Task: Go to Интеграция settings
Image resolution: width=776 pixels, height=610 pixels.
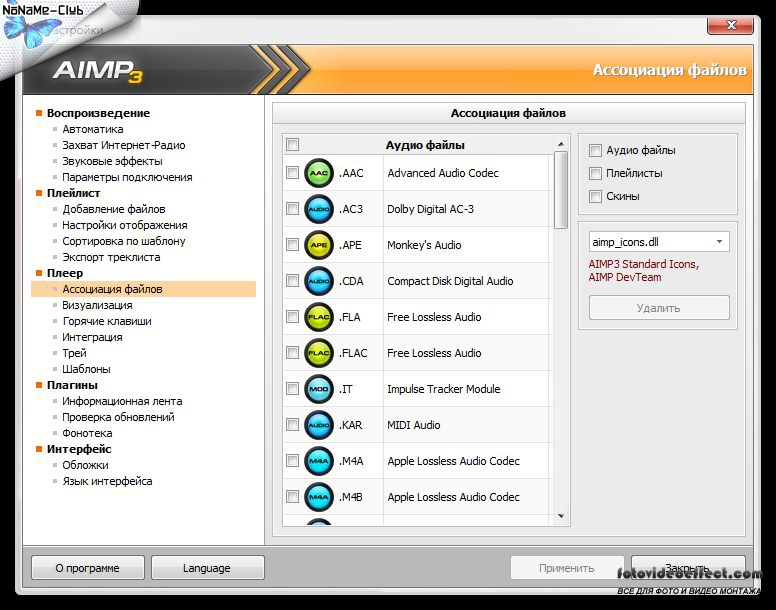Action: pyautogui.click(x=92, y=337)
